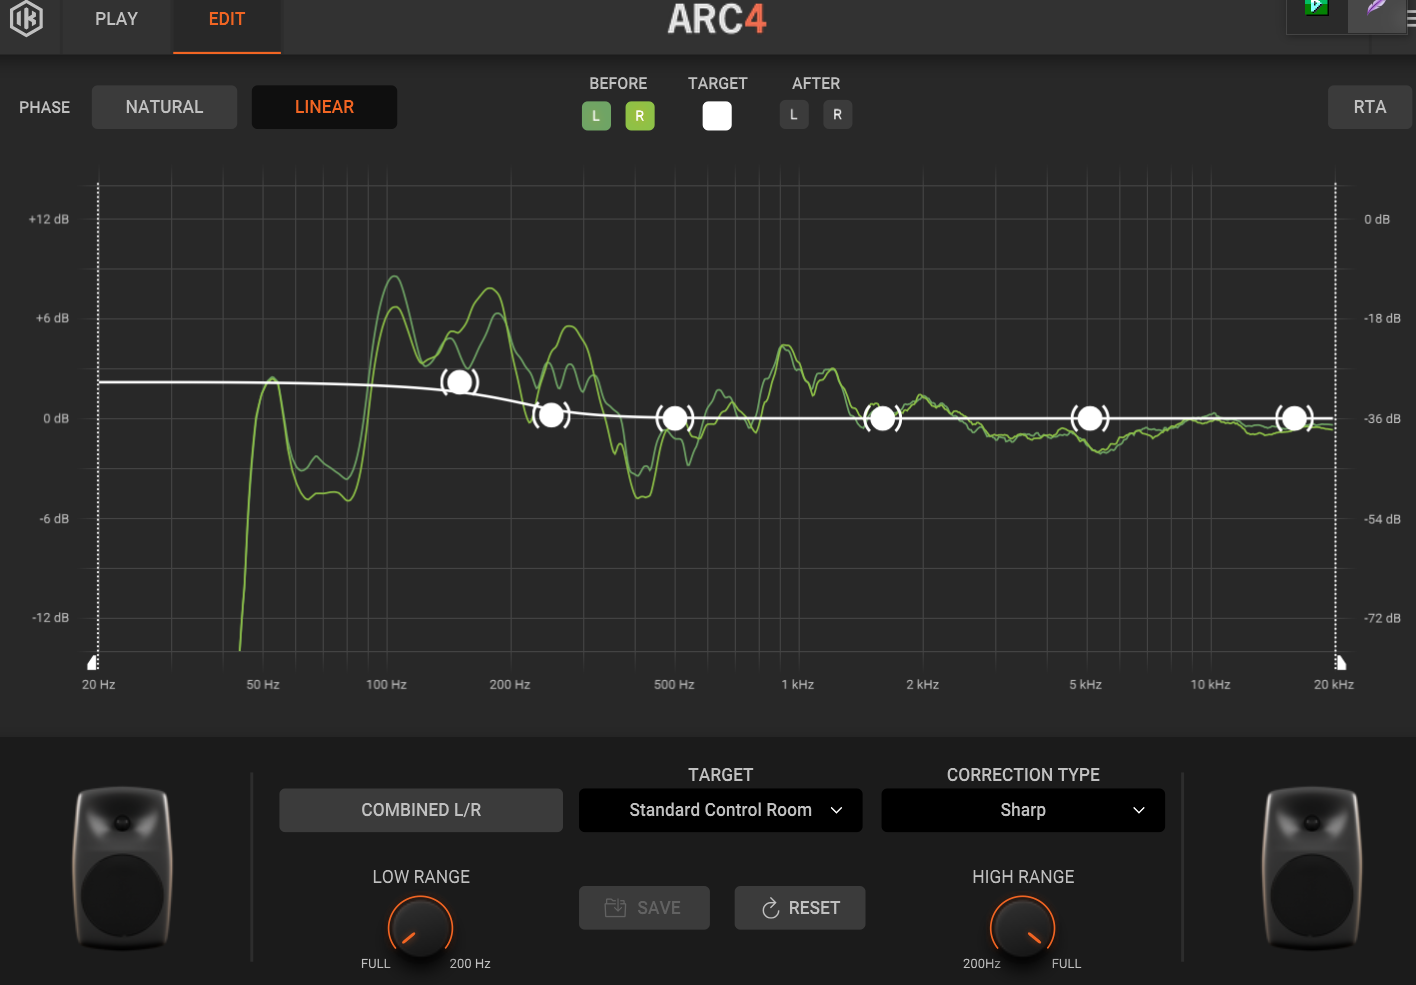Select NATURAL phase mode

click(164, 107)
